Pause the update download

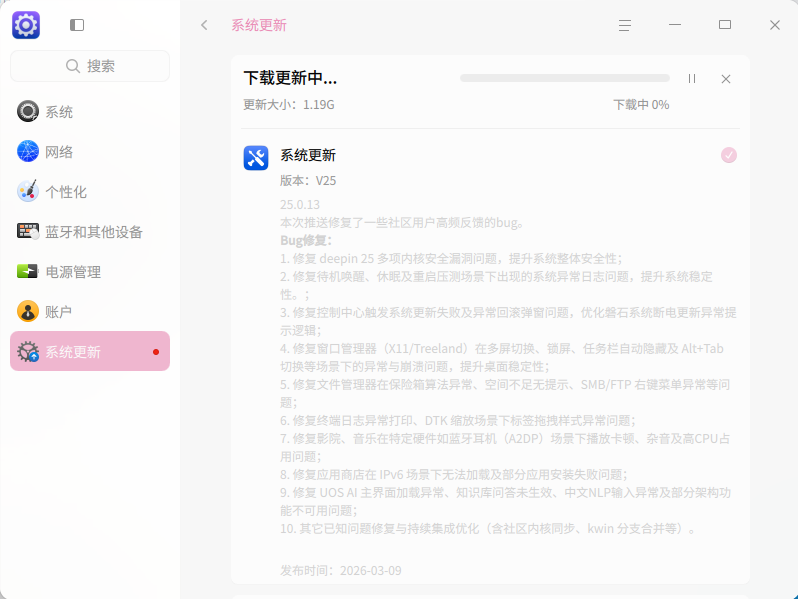click(692, 79)
